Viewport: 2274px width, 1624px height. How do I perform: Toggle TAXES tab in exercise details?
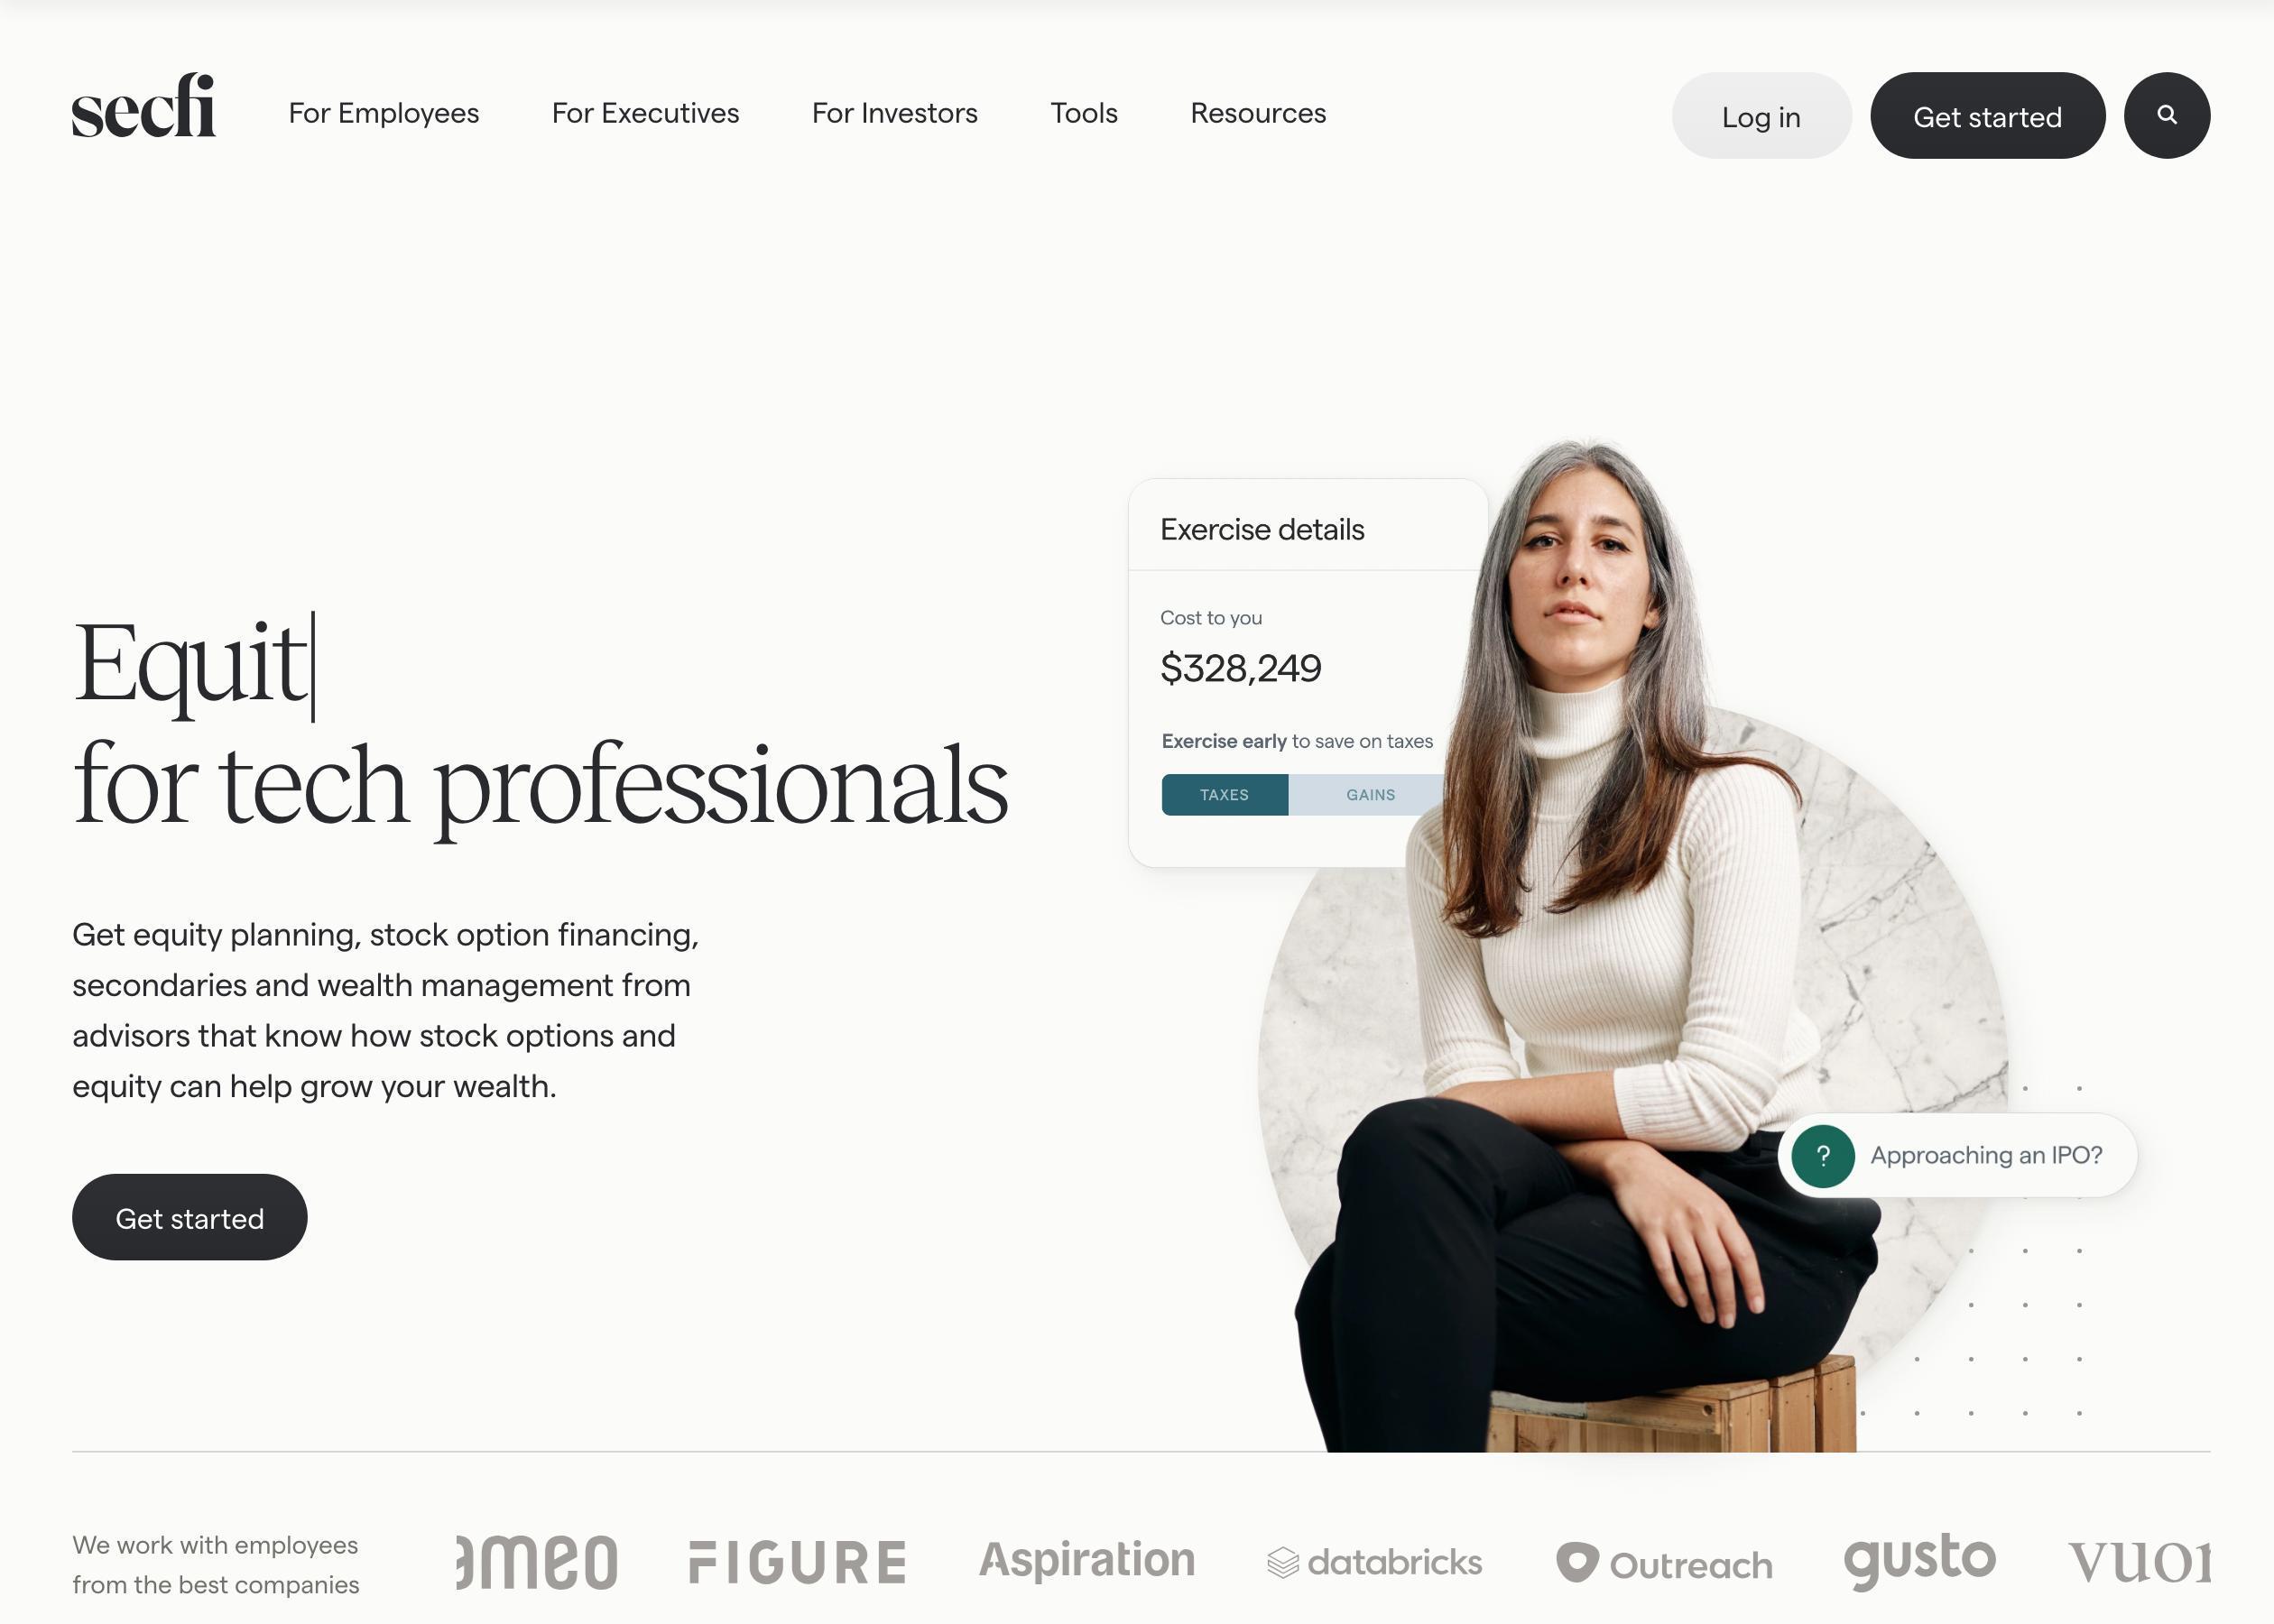pos(1225,795)
